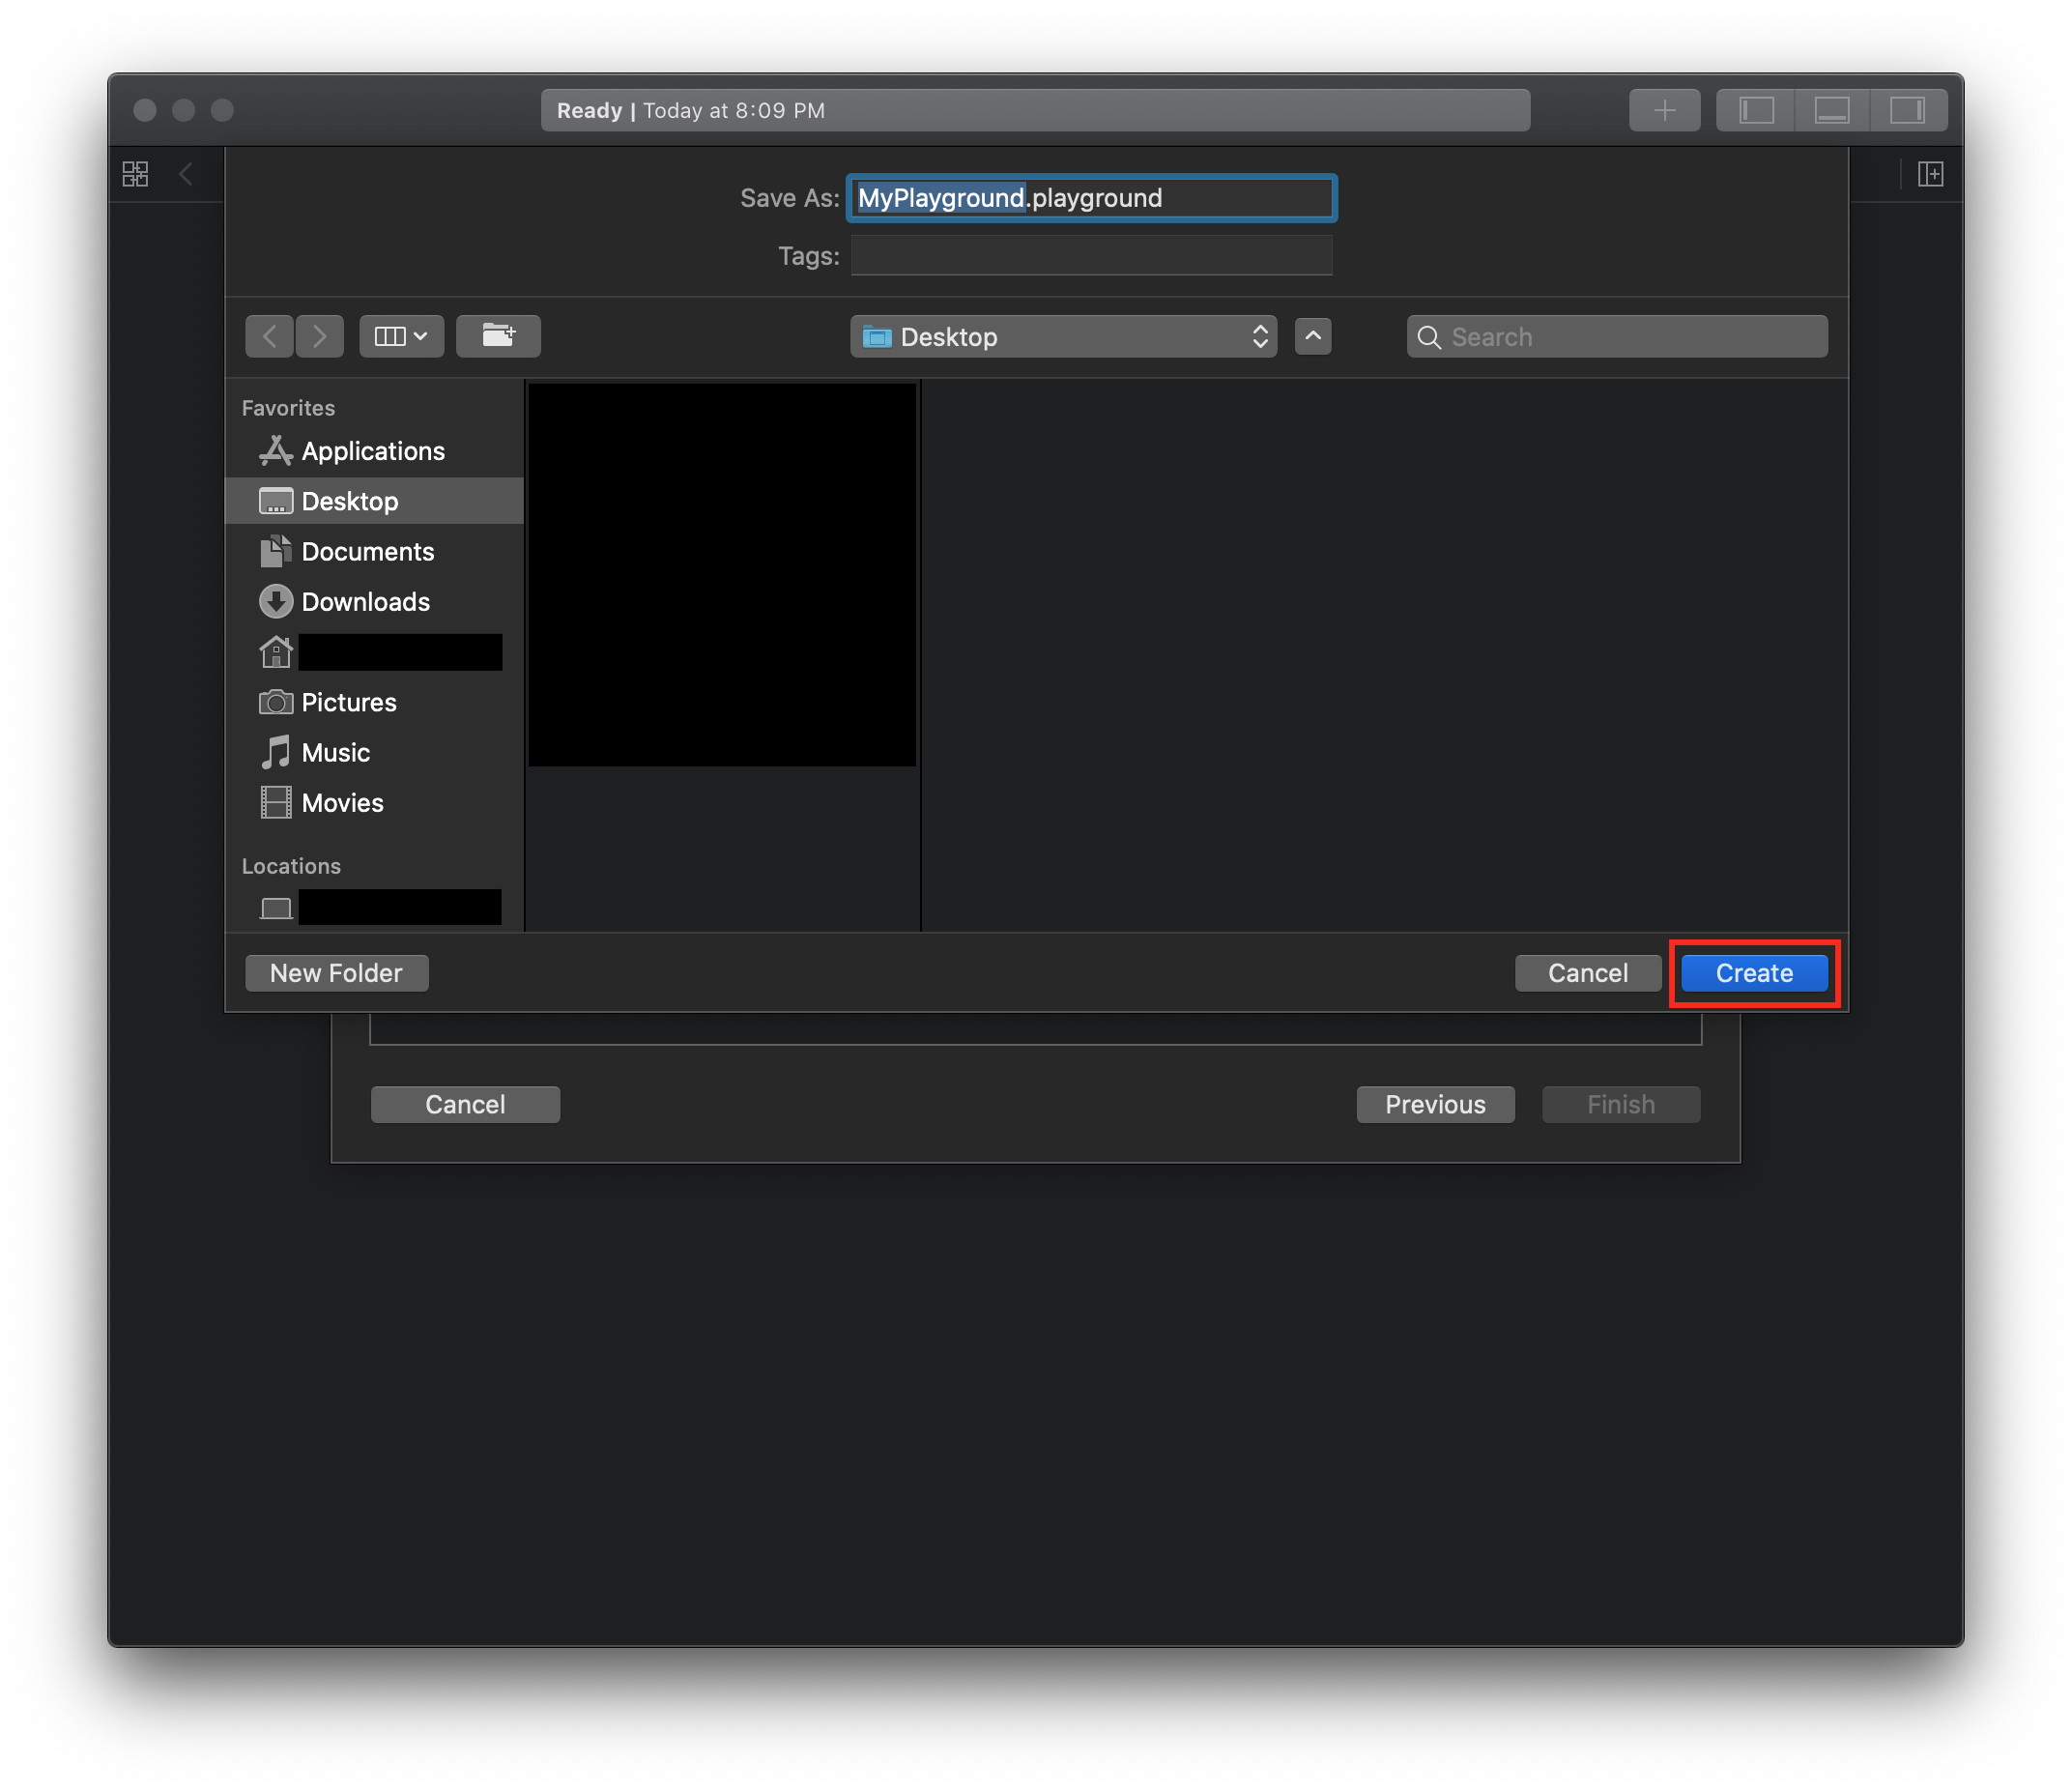Toggle the right inspector panel
Viewport: 2072px width, 1790px height.
pos(1907,110)
